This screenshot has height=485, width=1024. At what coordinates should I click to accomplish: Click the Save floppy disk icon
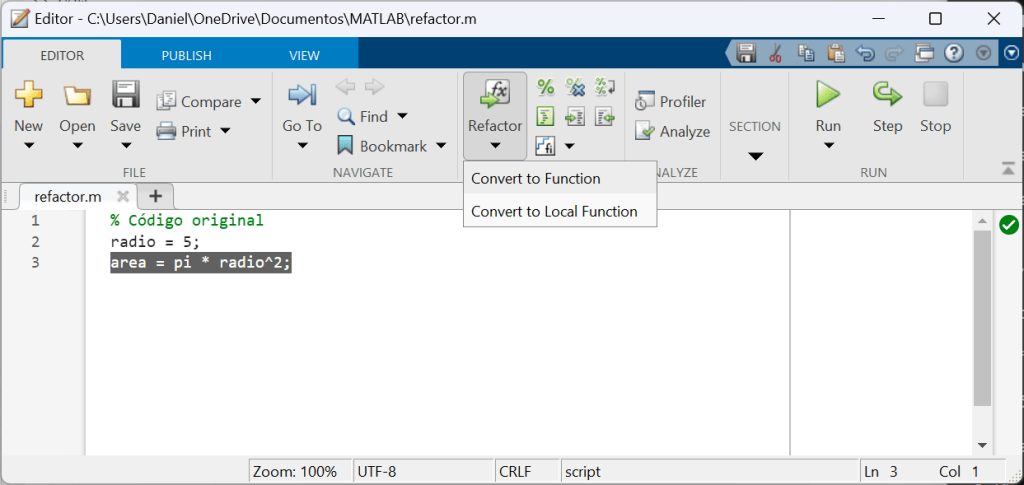pos(126,96)
